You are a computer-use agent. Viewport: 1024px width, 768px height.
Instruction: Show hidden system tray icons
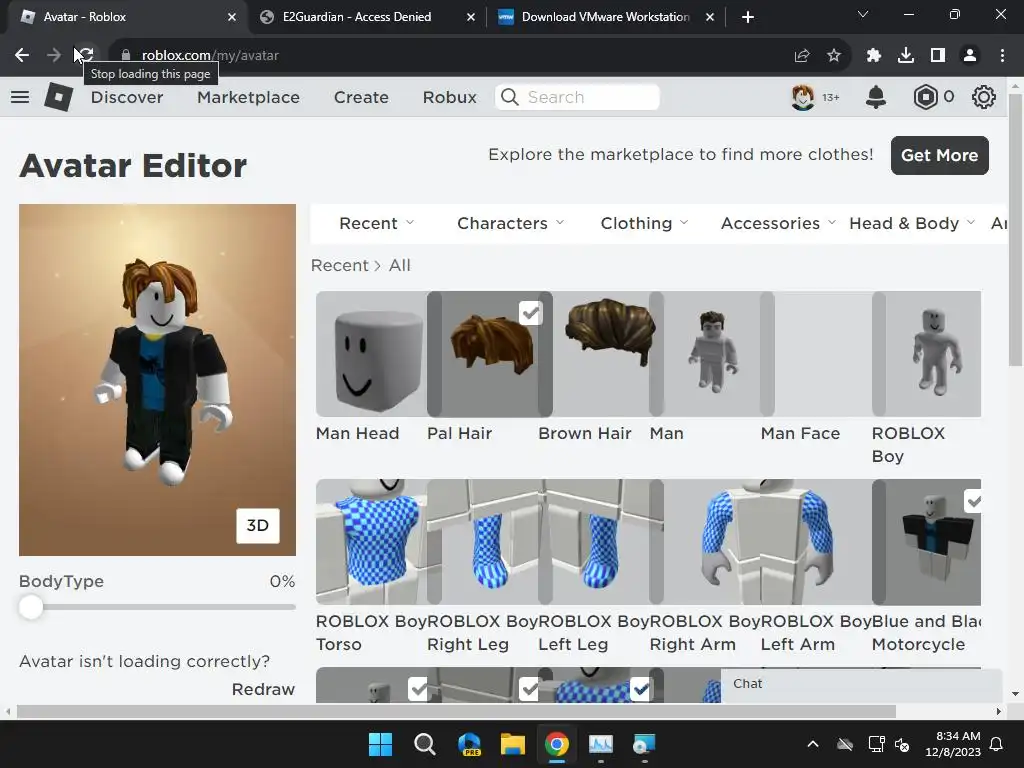coord(813,744)
